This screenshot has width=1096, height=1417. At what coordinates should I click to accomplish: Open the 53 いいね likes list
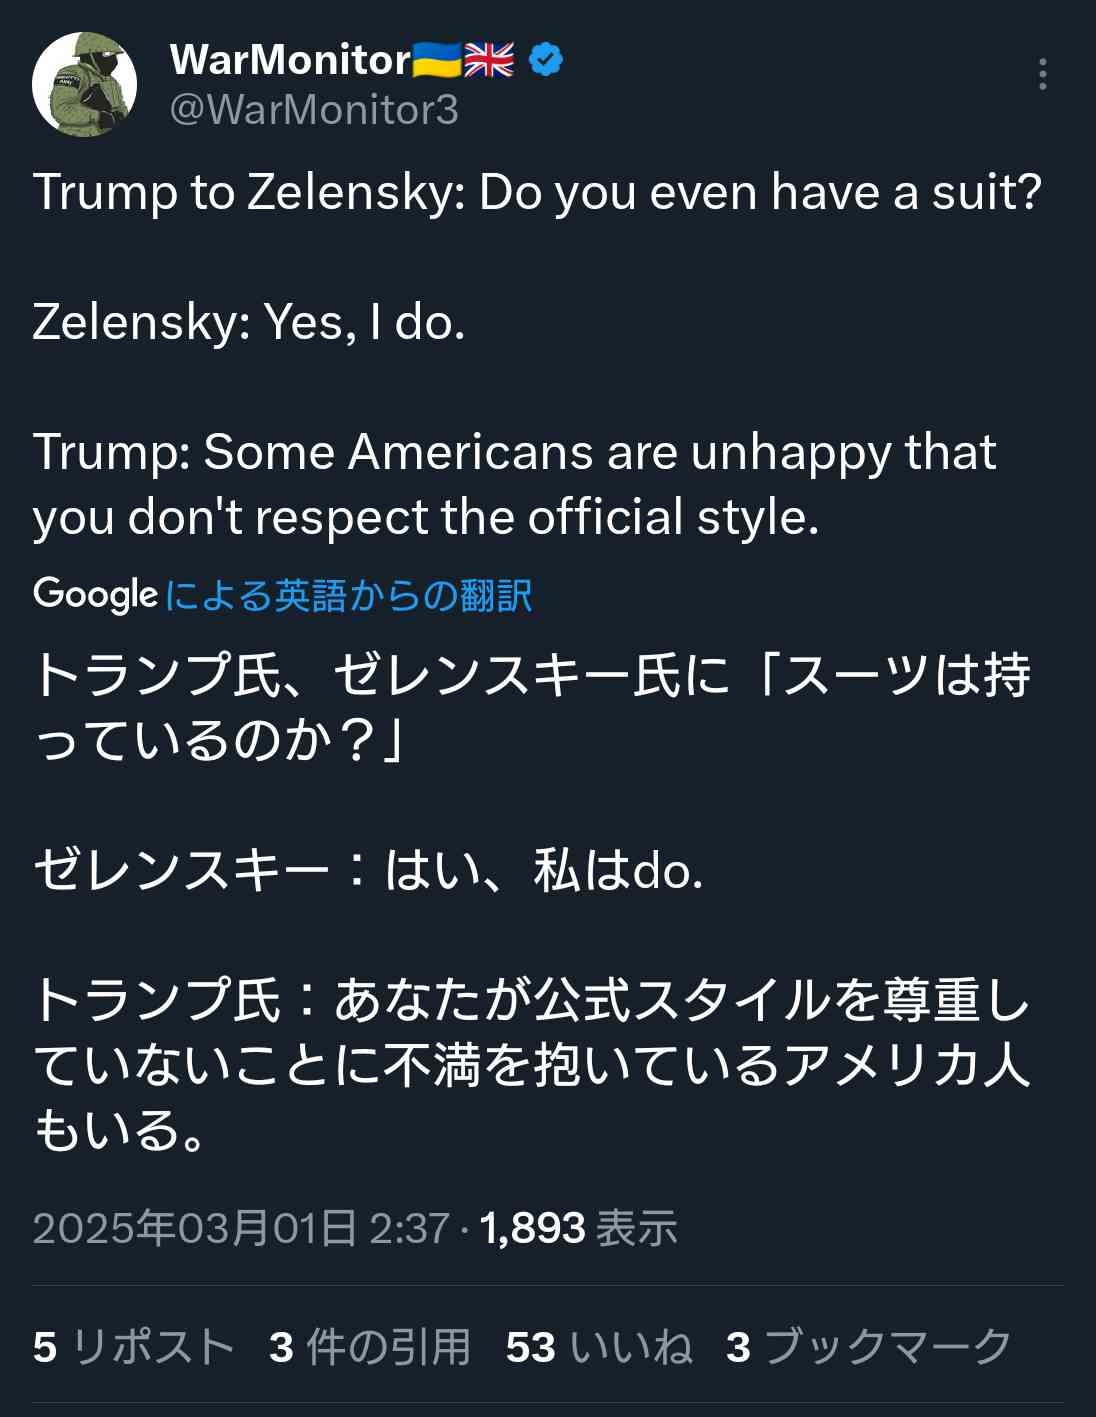coord(598,1346)
